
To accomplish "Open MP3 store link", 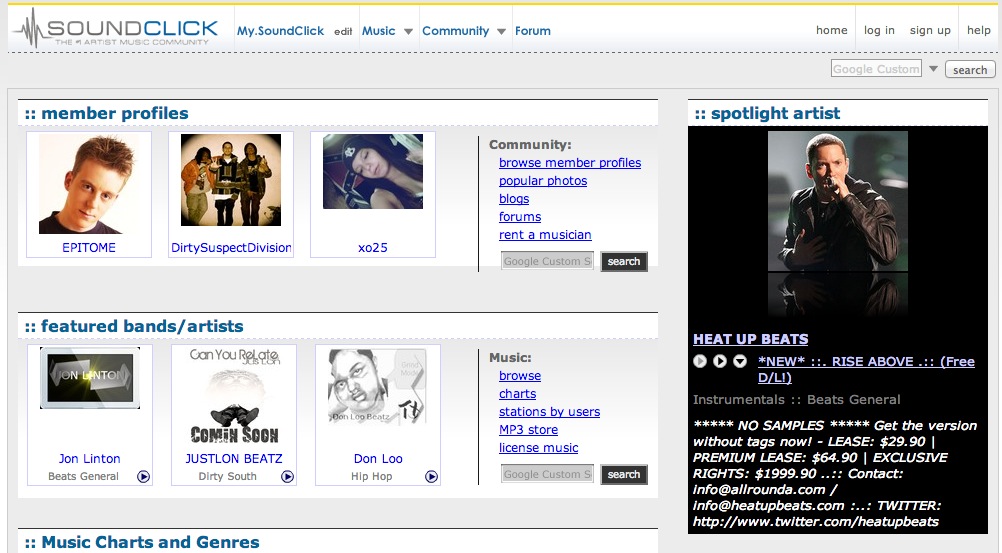I will pyautogui.click(x=528, y=430).
